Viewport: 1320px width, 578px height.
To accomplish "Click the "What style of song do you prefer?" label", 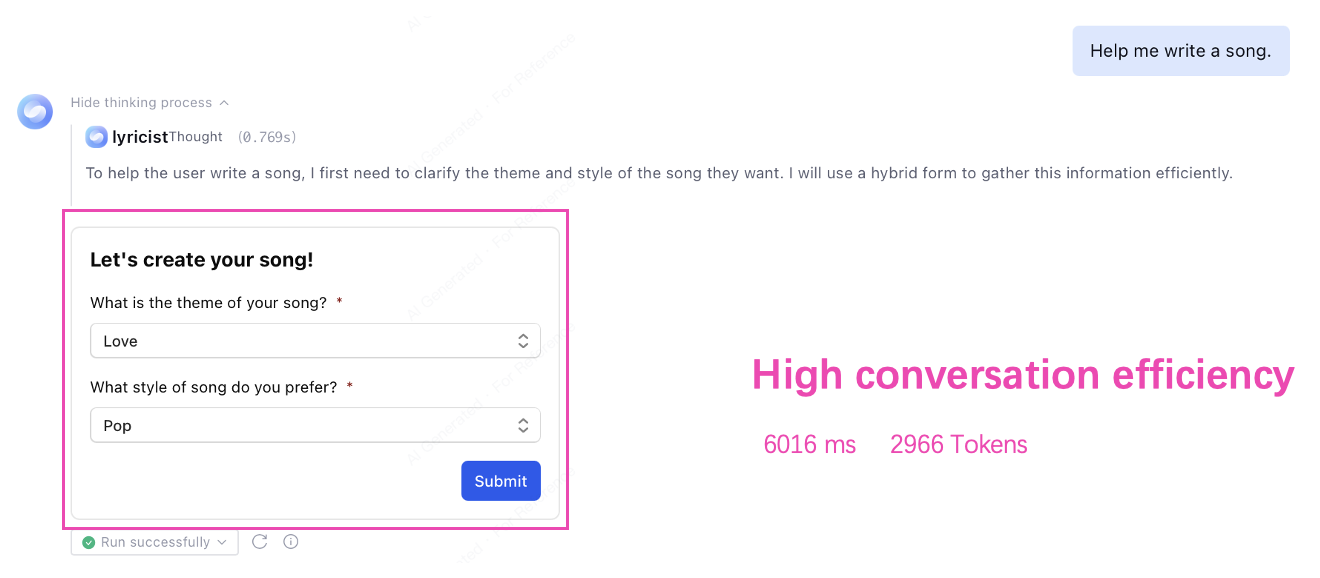I will (x=213, y=387).
